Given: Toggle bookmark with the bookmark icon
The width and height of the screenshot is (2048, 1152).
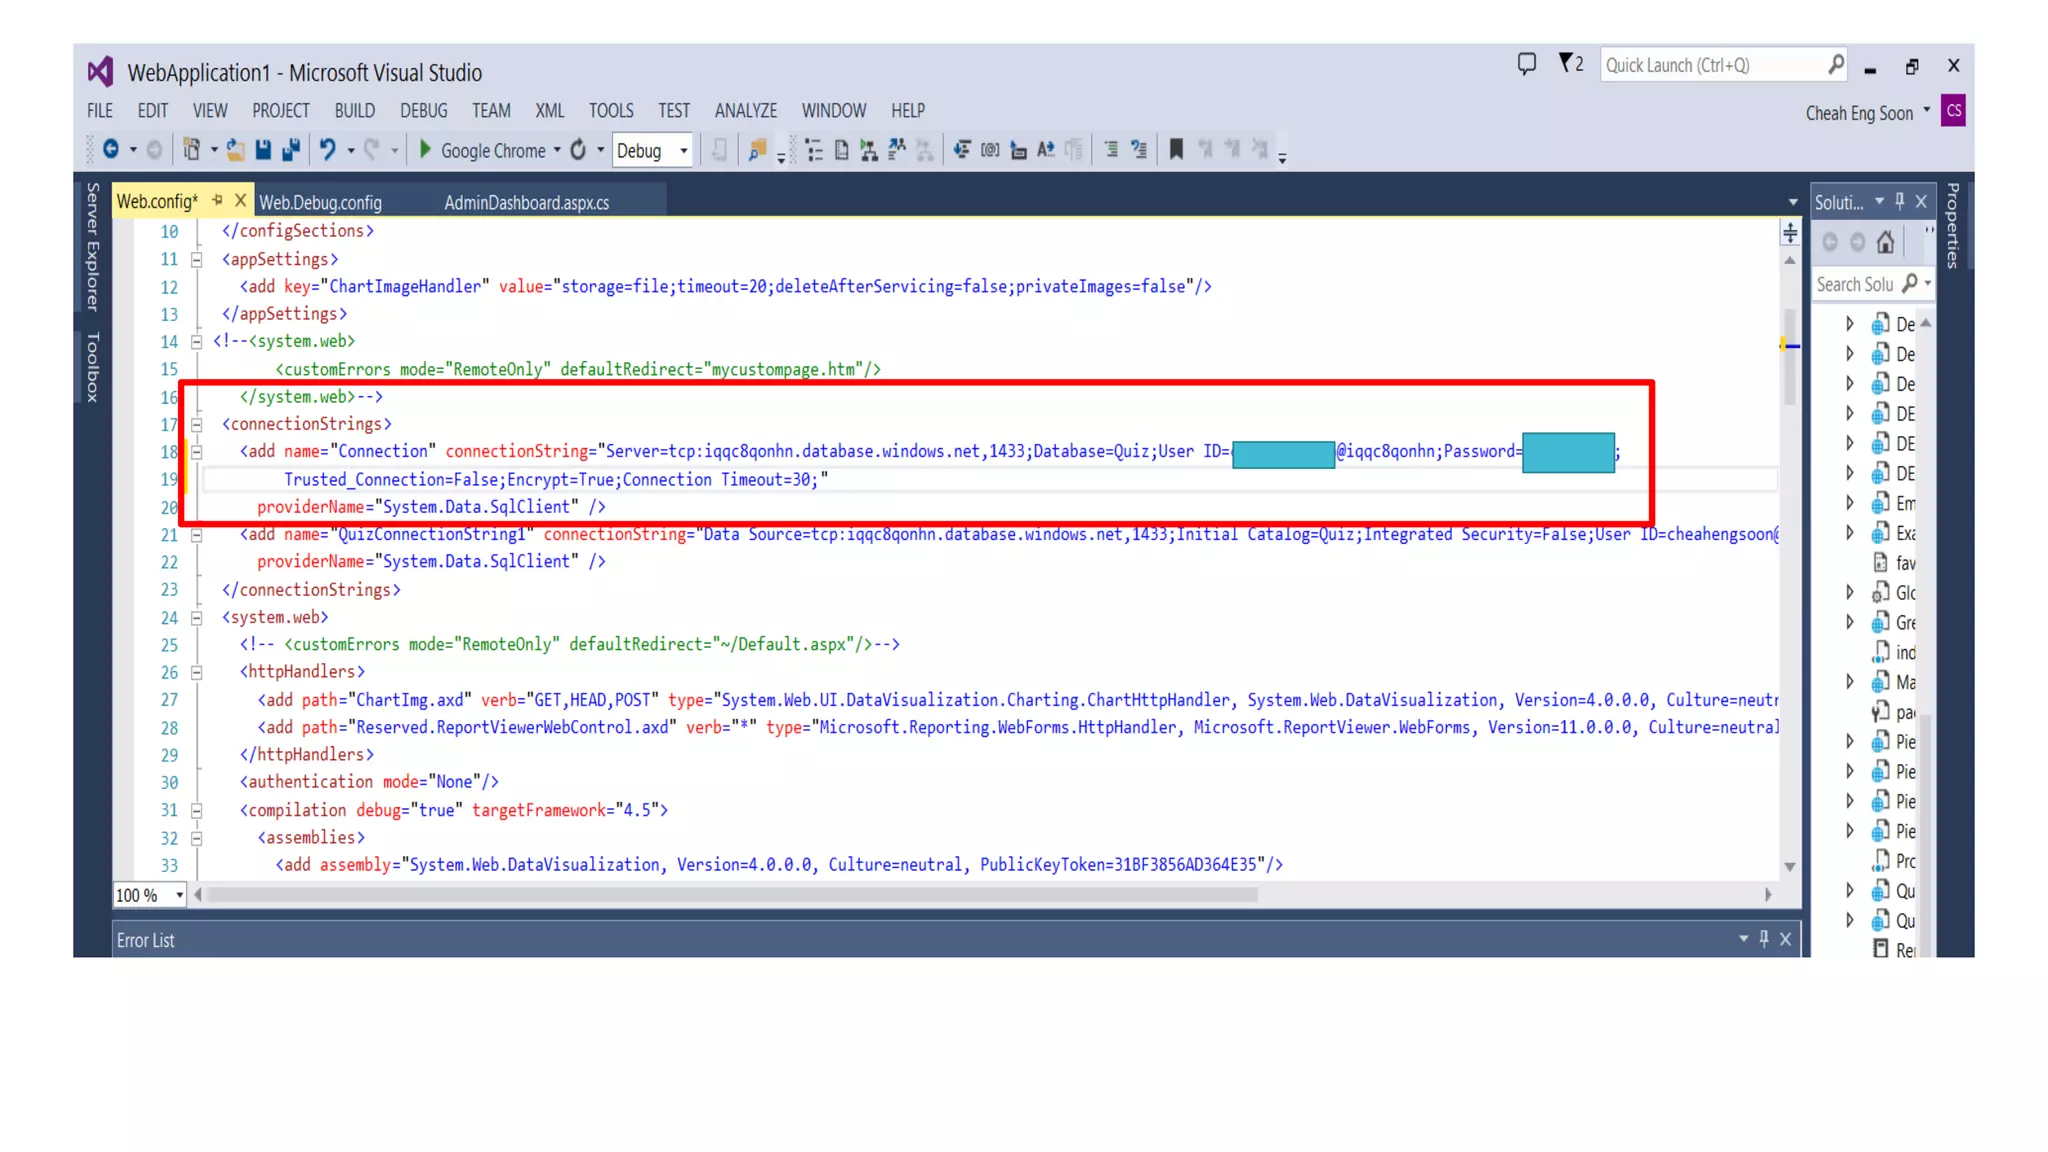Looking at the screenshot, I should (1176, 150).
